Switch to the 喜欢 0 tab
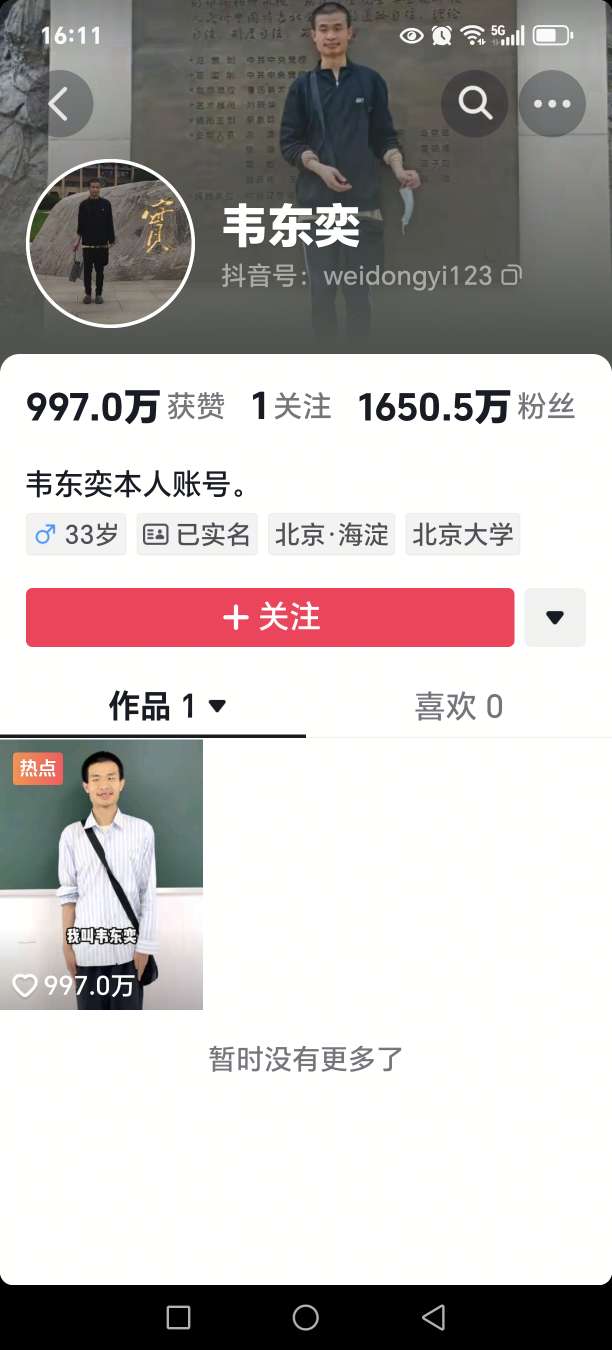This screenshot has width=612, height=1350. [x=459, y=707]
